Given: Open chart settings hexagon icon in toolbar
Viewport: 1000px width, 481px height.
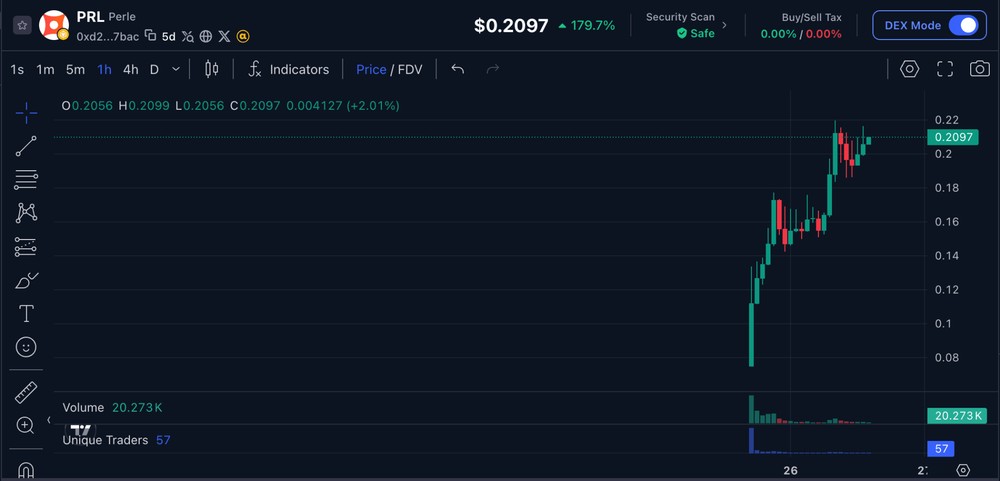Looking at the screenshot, I should click(x=909, y=69).
